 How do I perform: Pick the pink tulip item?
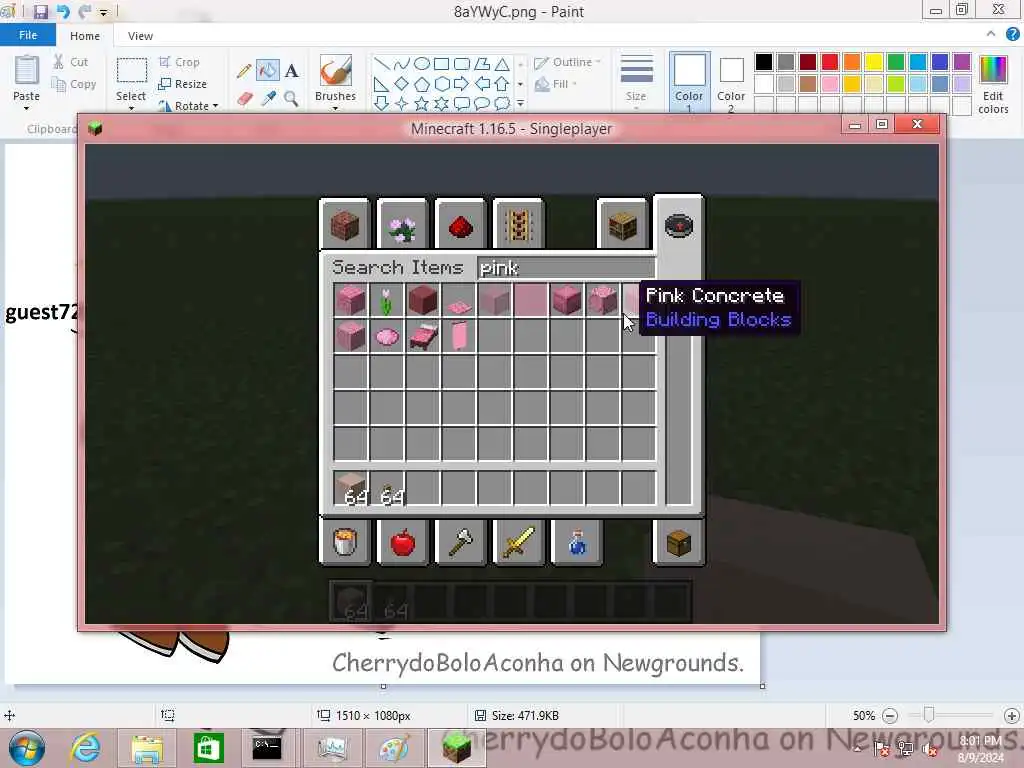click(x=387, y=300)
